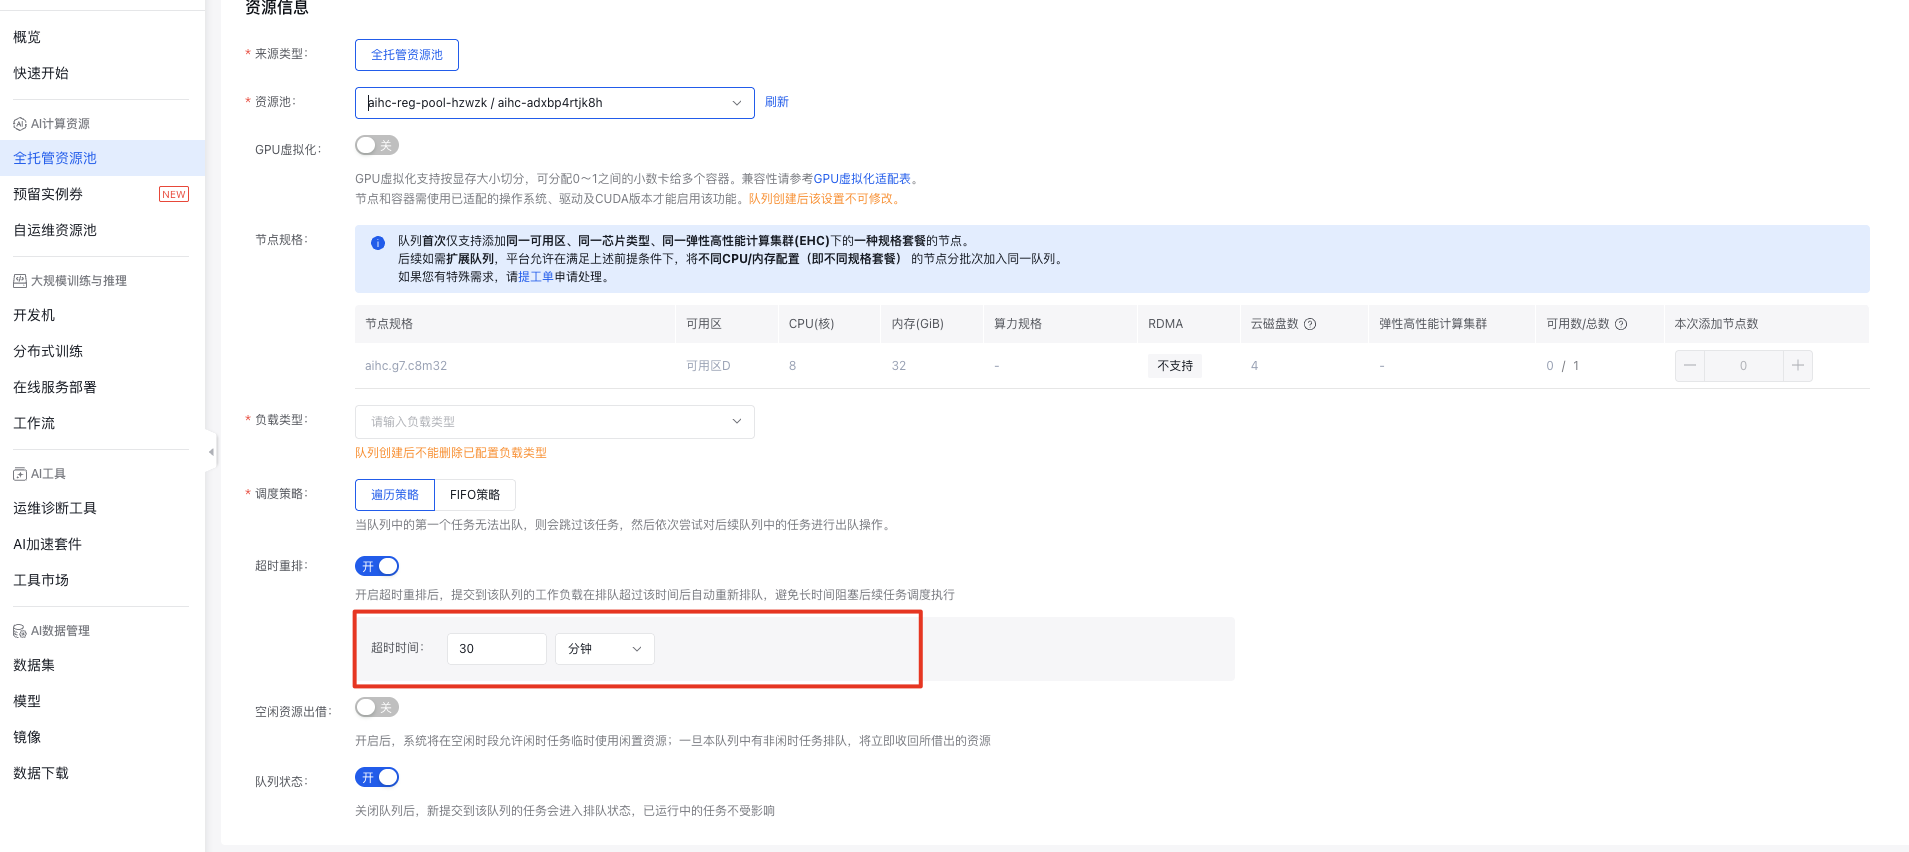The height and width of the screenshot is (852, 1909).
Task: Open 自运维资源池 in the sidebar
Action: (55, 230)
